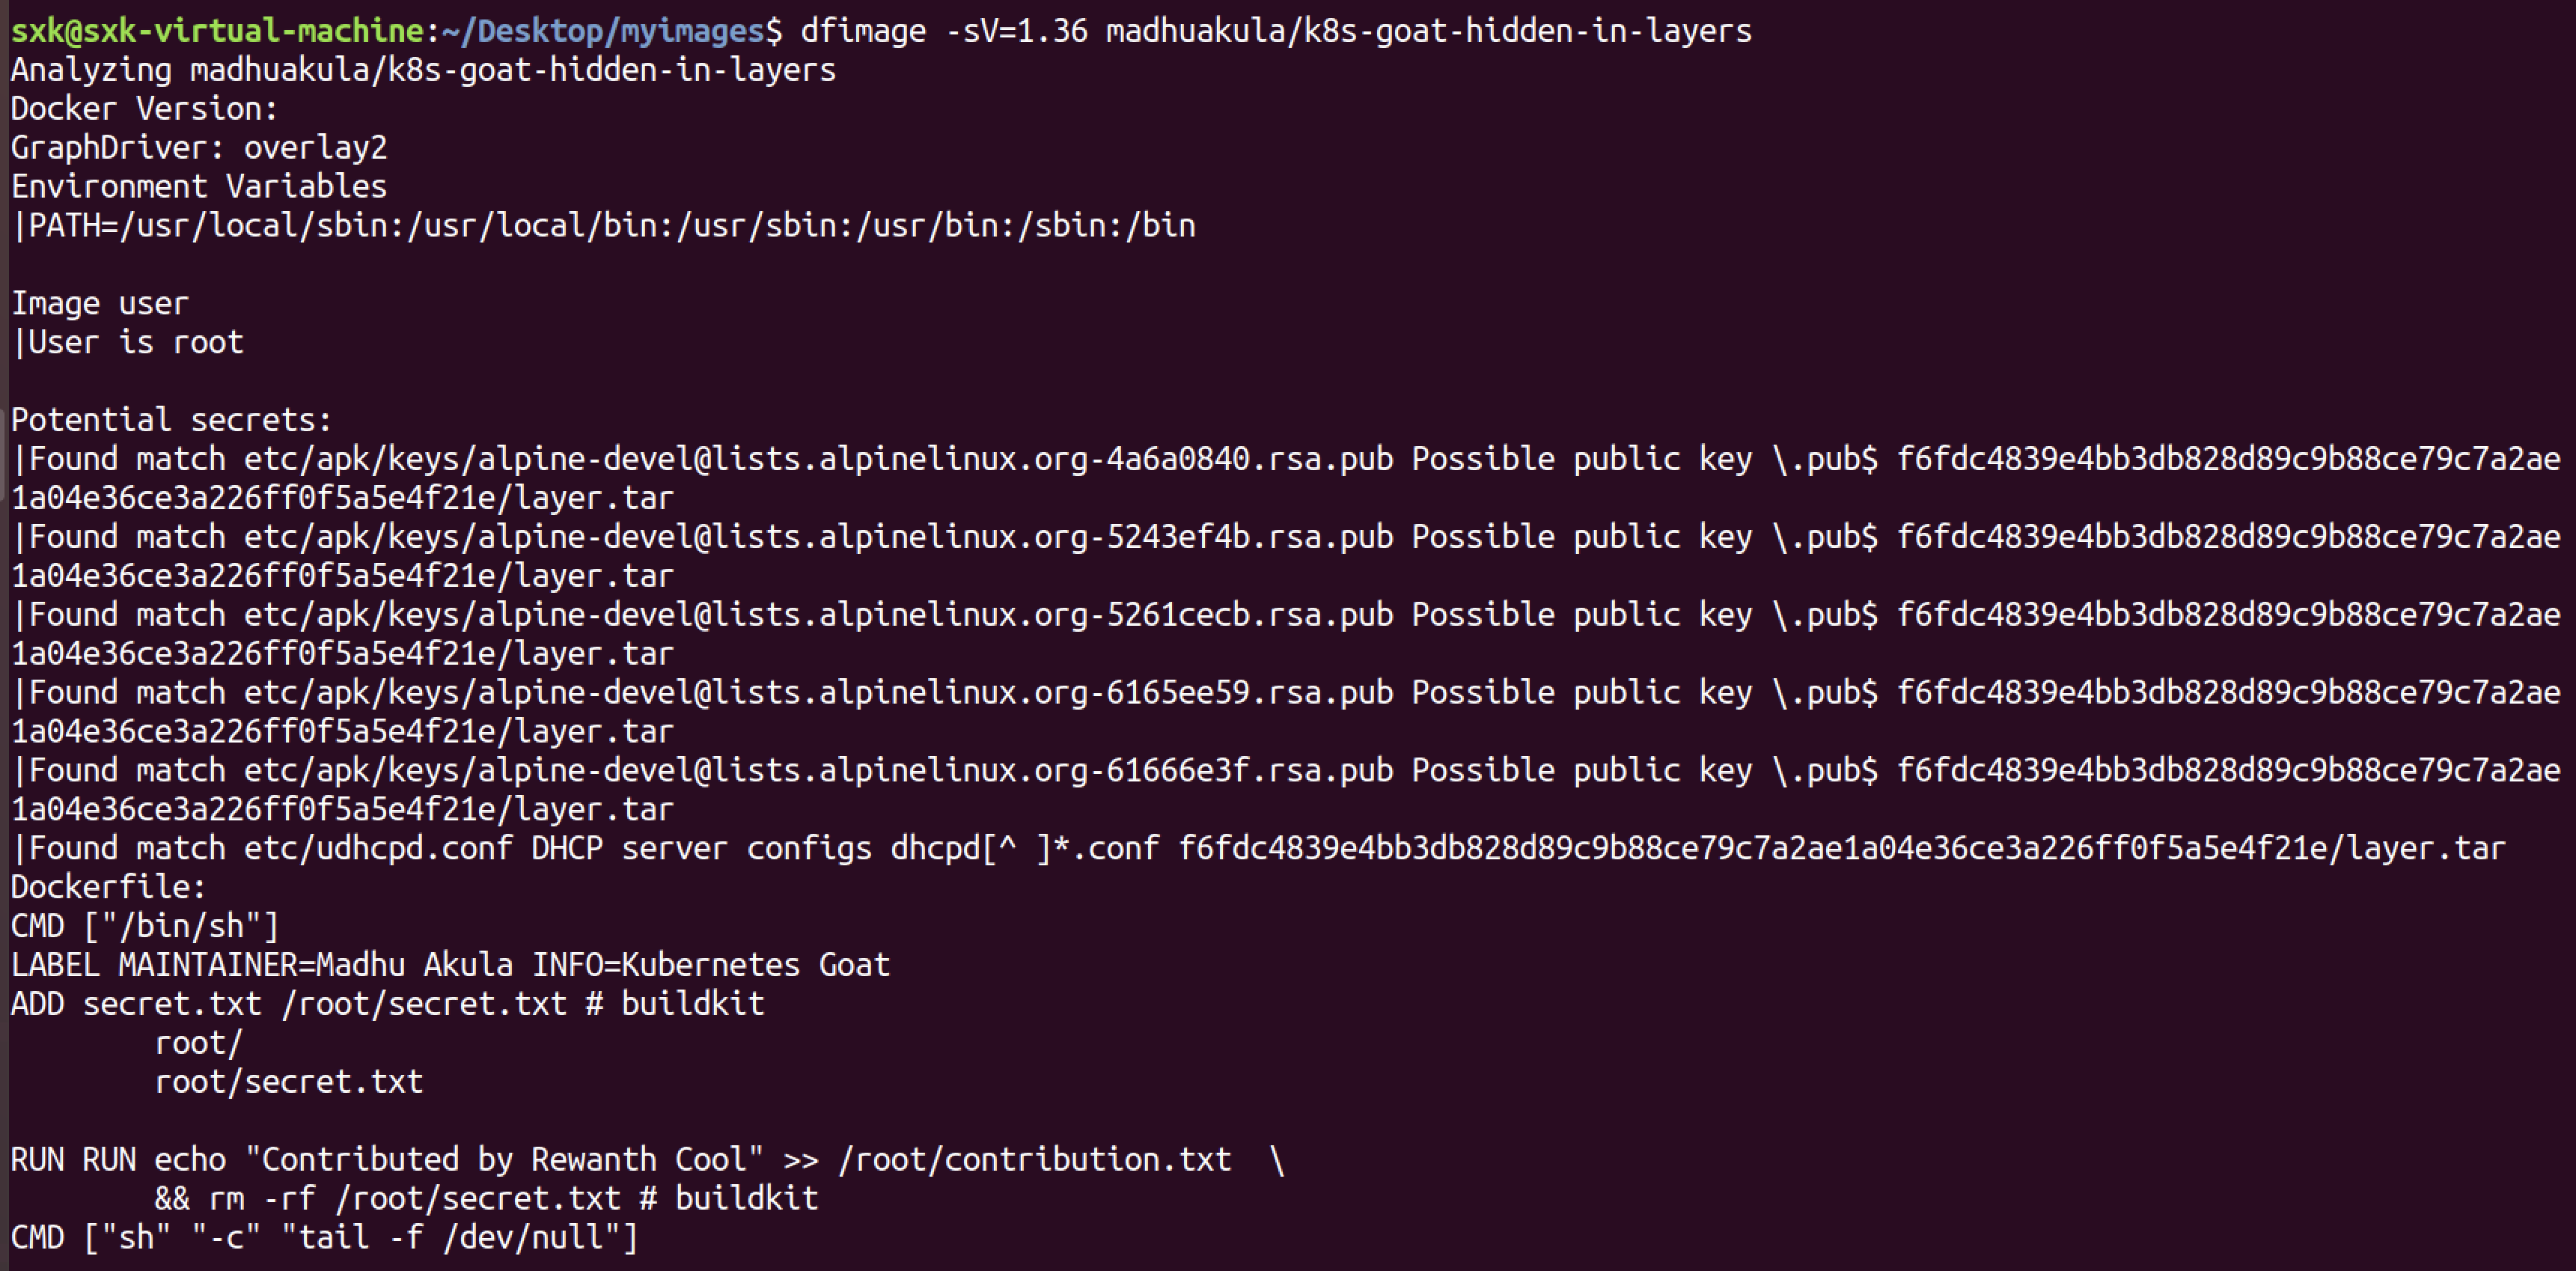
Task: Click the sxk@sxk-virtual-machine prompt text
Action: click(x=217, y=31)
